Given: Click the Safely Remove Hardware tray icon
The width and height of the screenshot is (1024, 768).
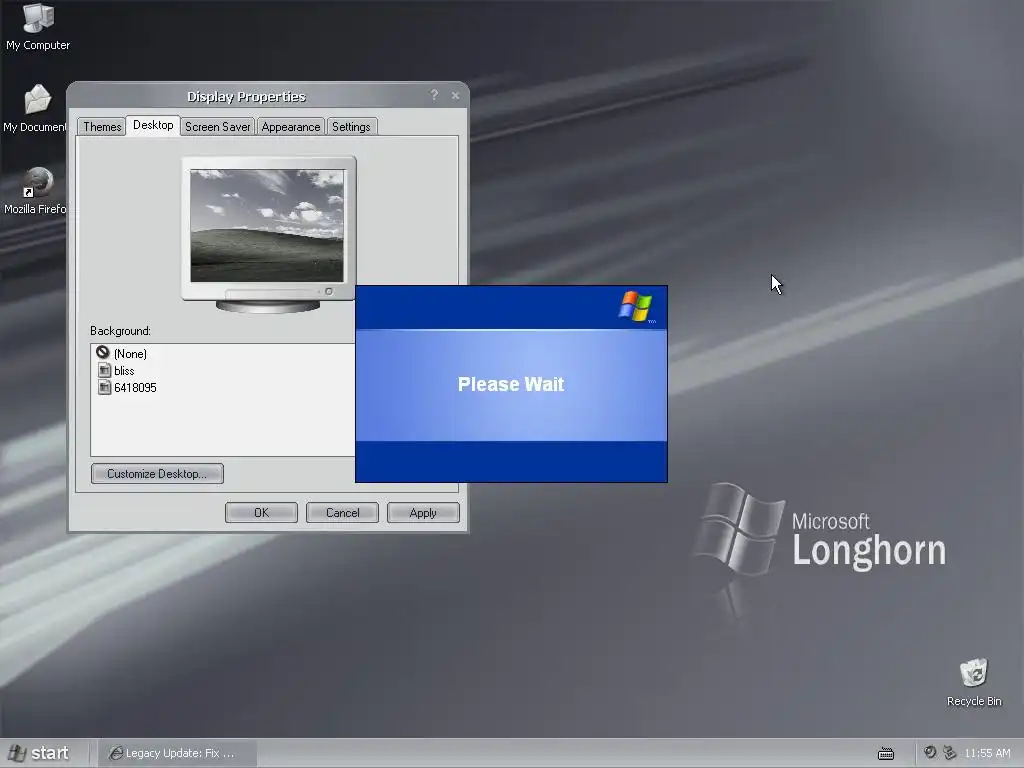Looking at the screenshot, I should point(950,753).
